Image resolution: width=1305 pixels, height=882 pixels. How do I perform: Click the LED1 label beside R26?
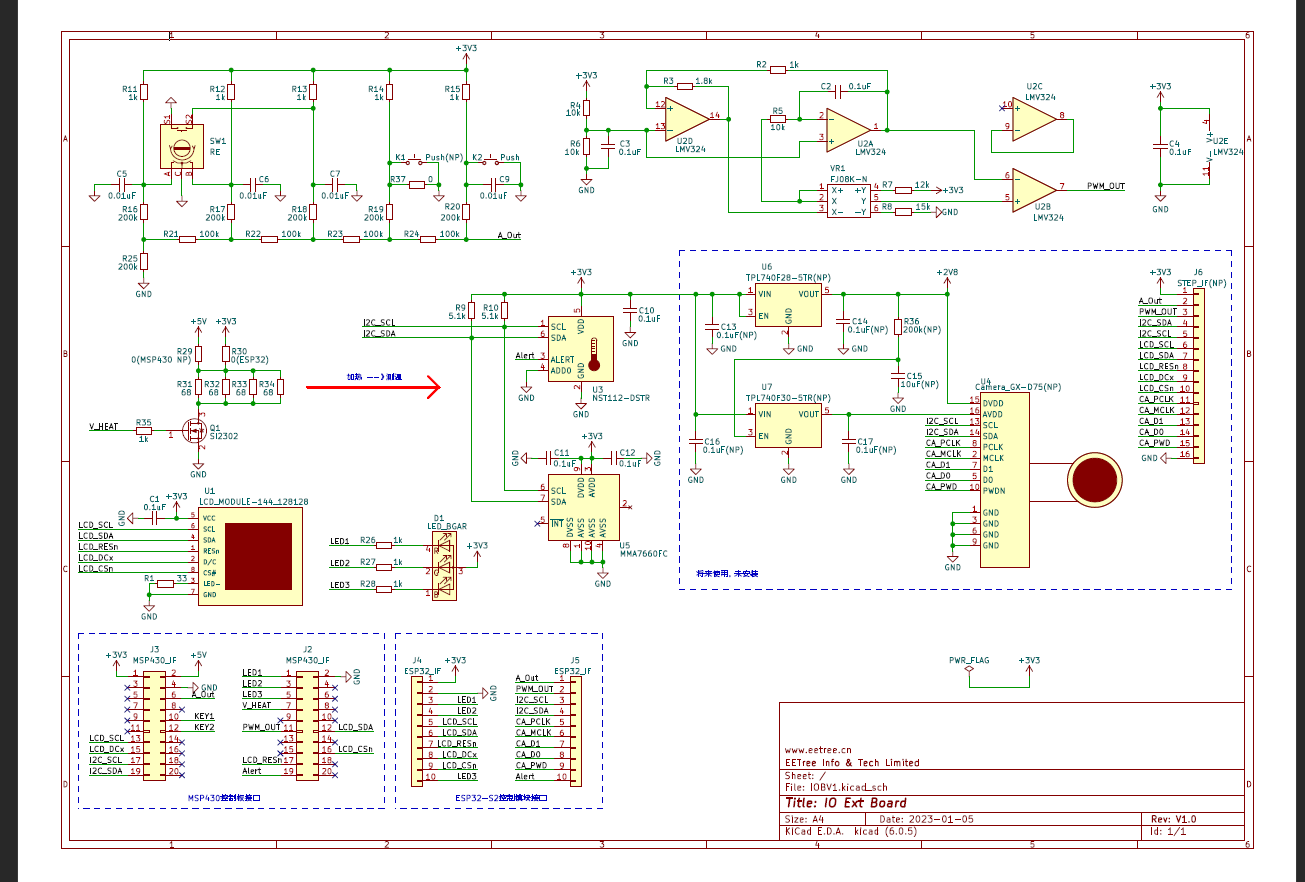point(340,541)
